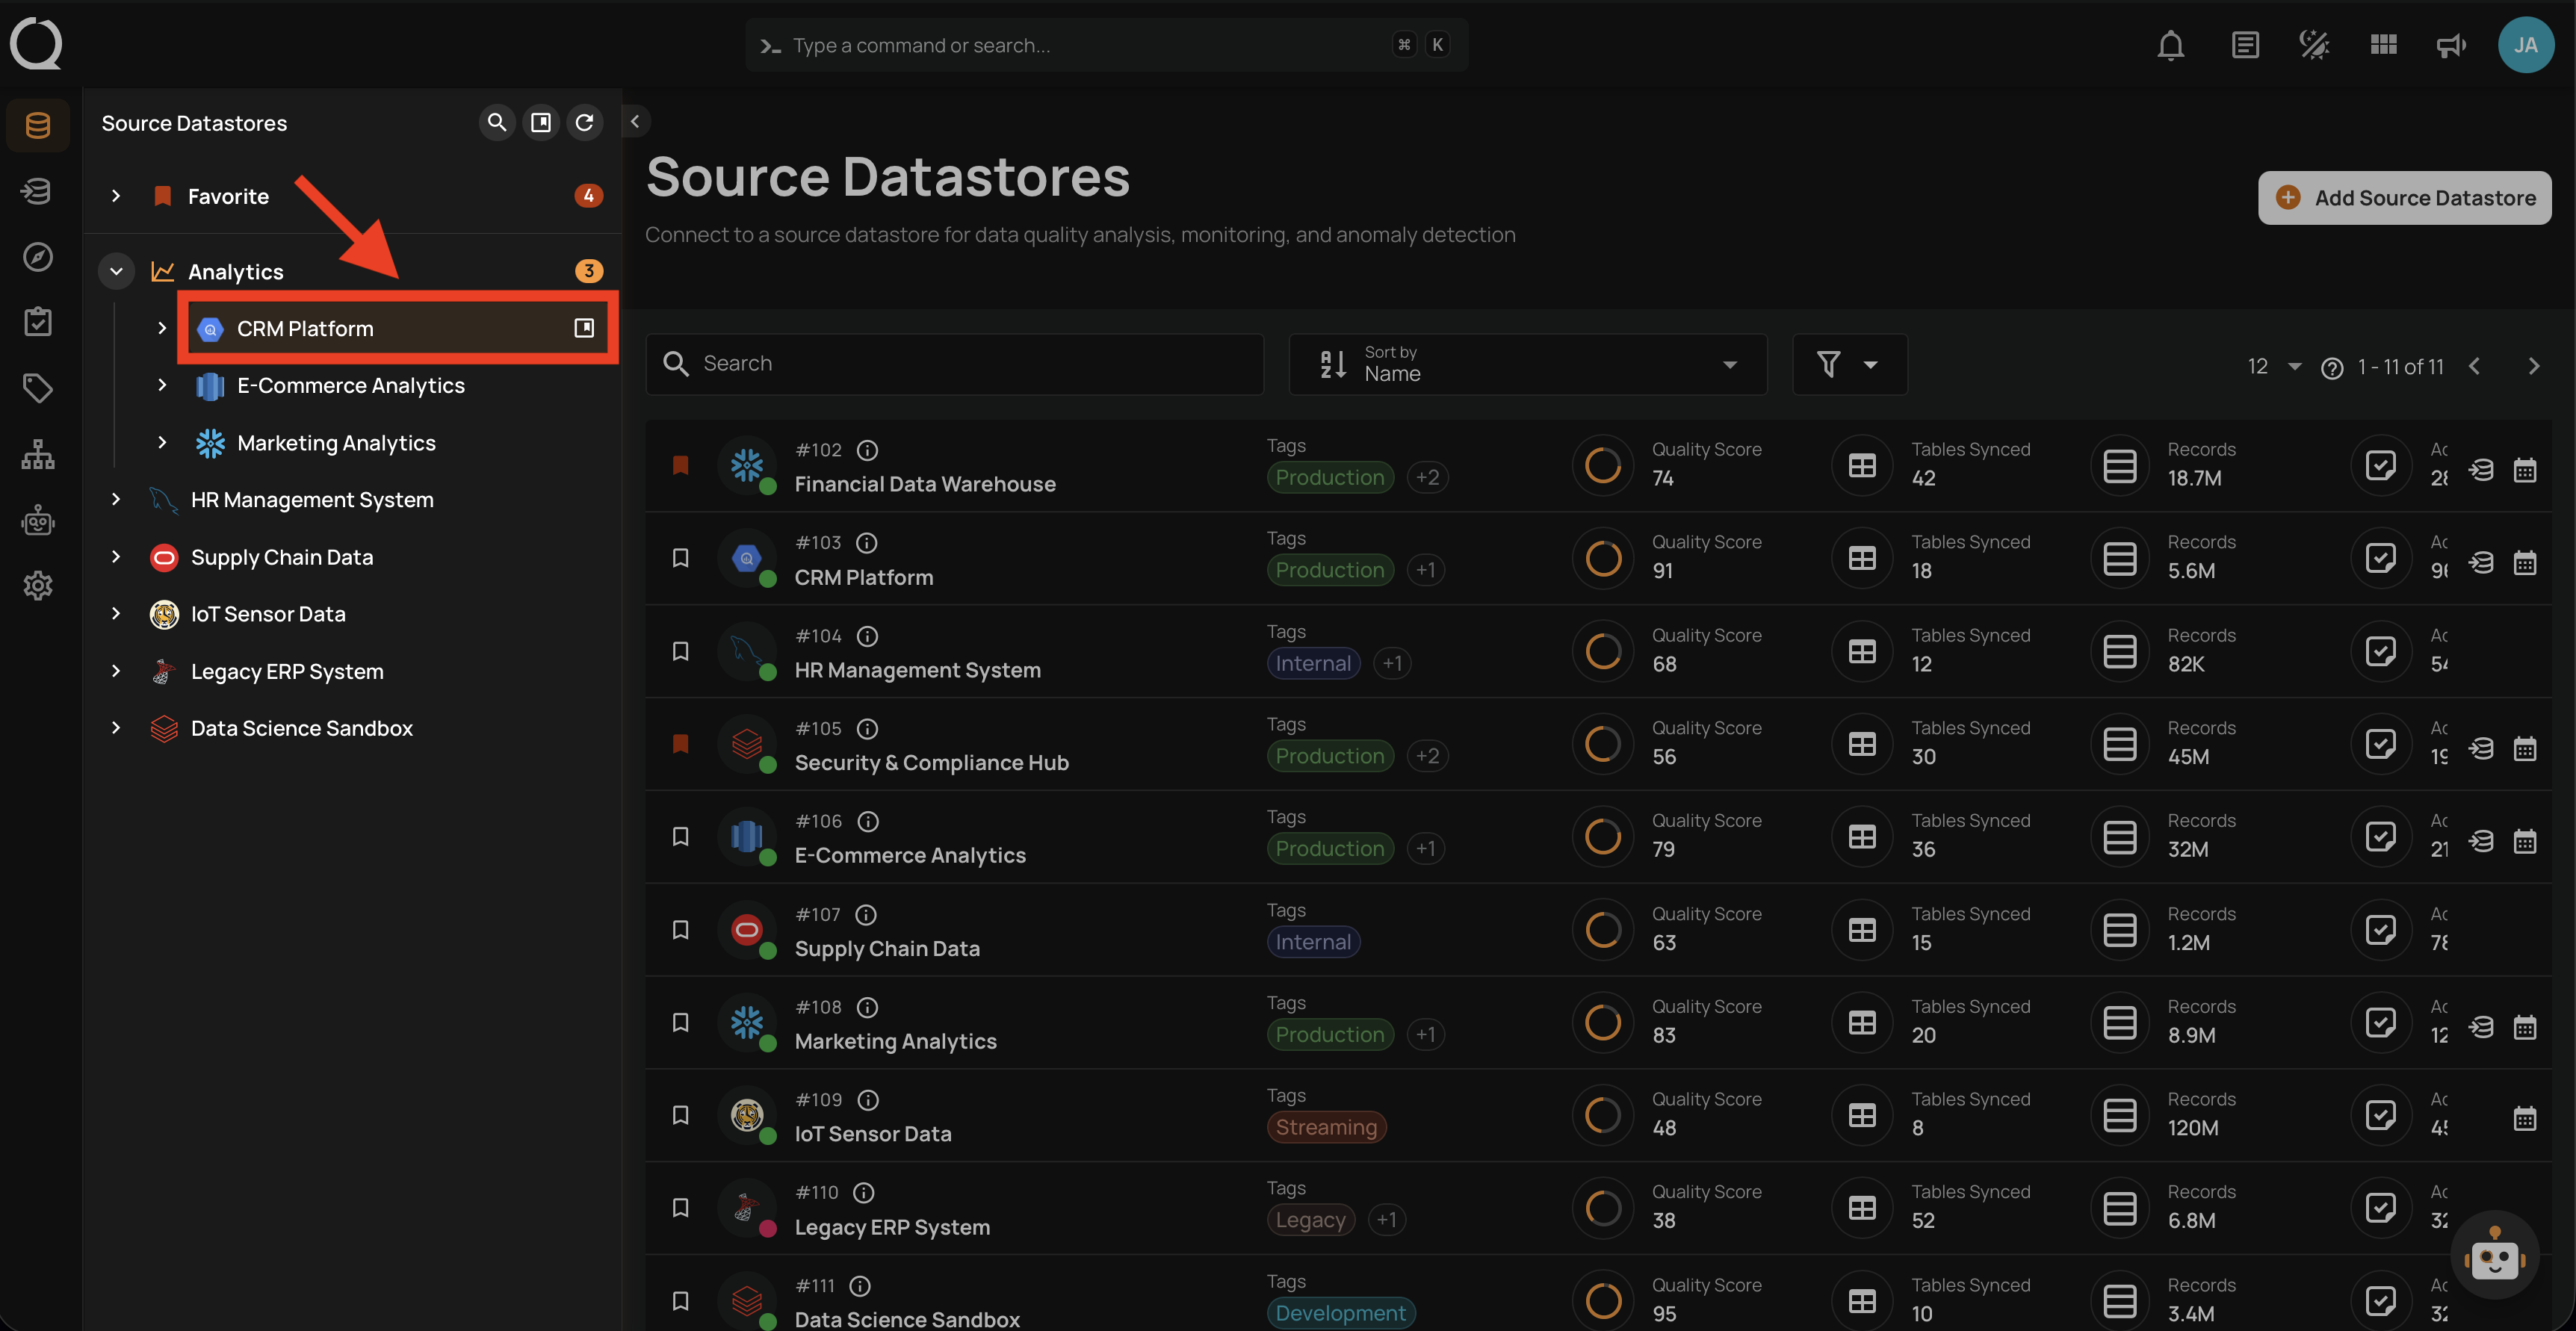
Task: Open settings gear in left sidebar
Action: tap(38, 585)
